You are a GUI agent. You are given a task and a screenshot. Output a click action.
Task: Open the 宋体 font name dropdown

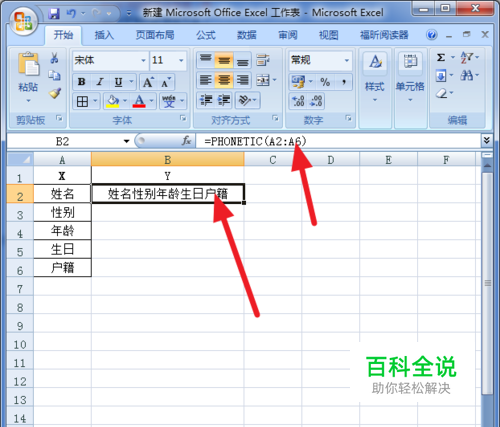pos(143,61)
